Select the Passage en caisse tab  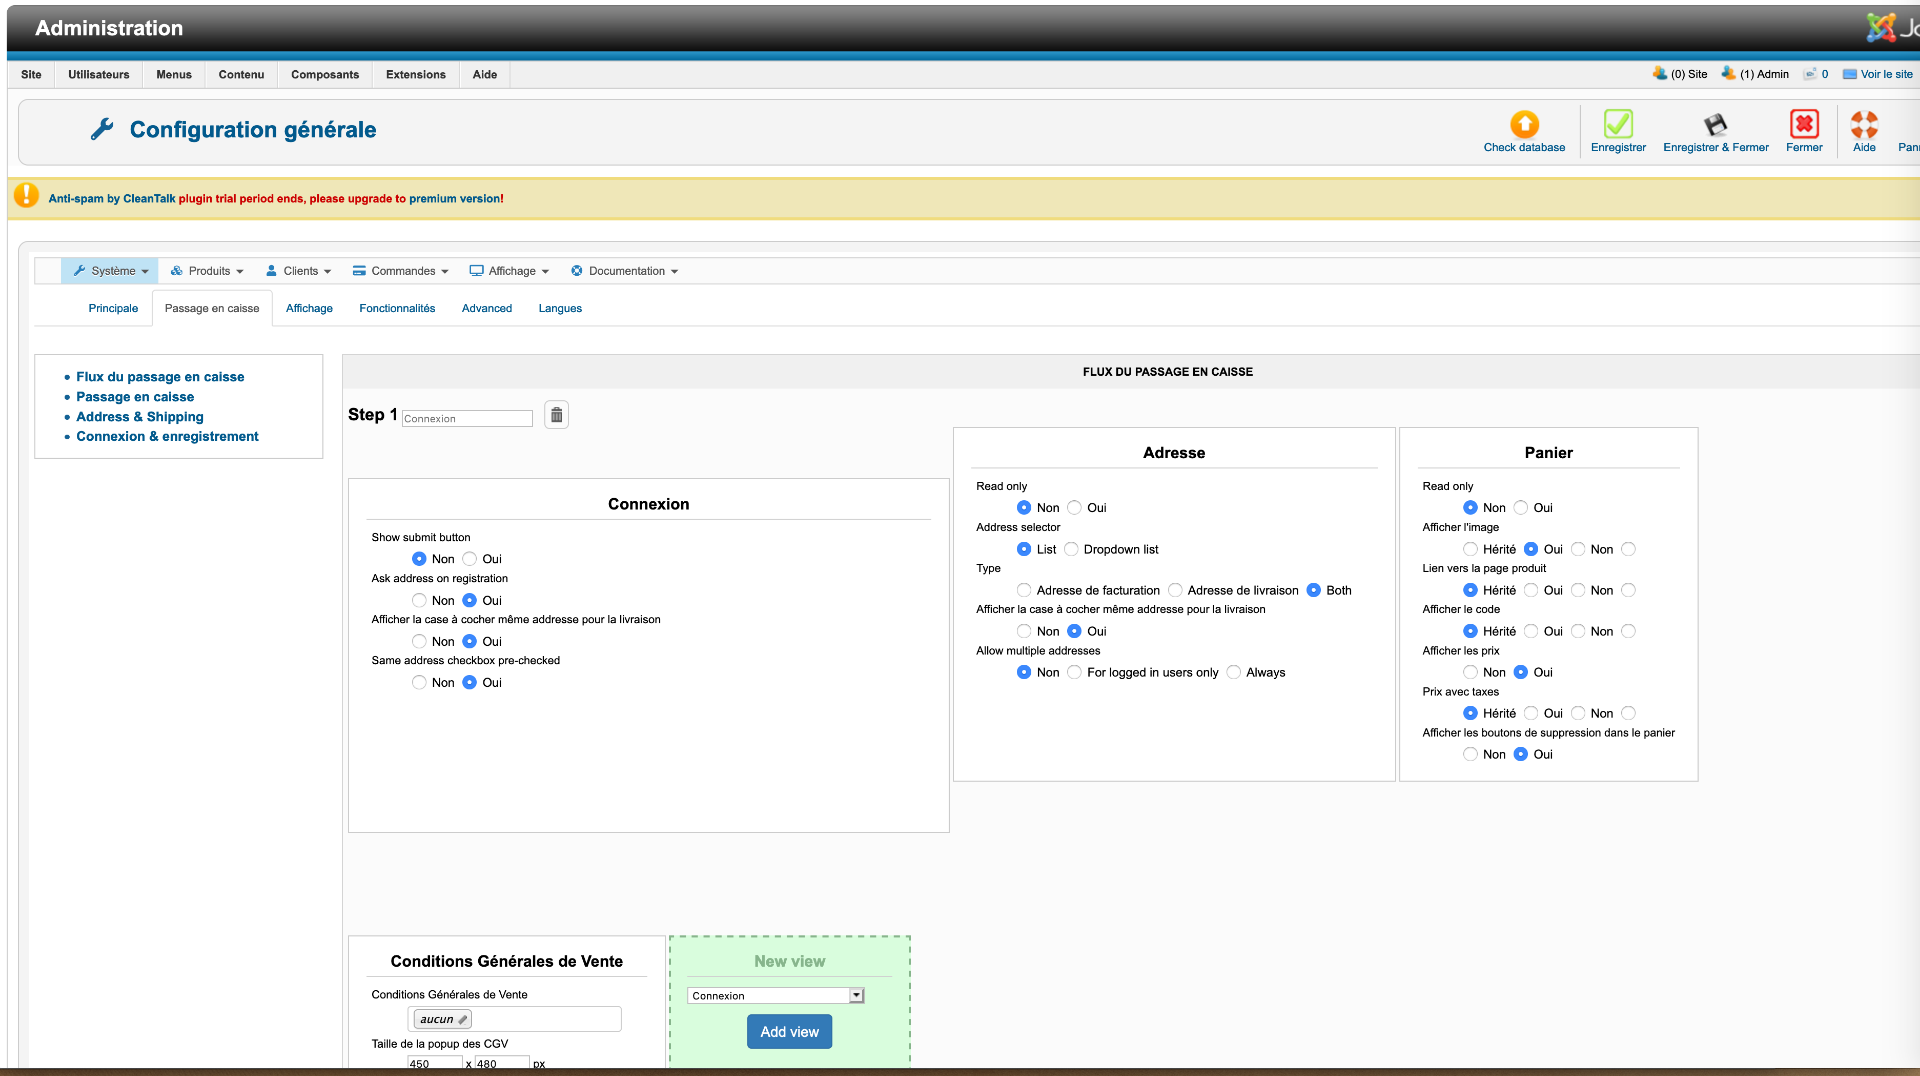click(x=212, y=308)
